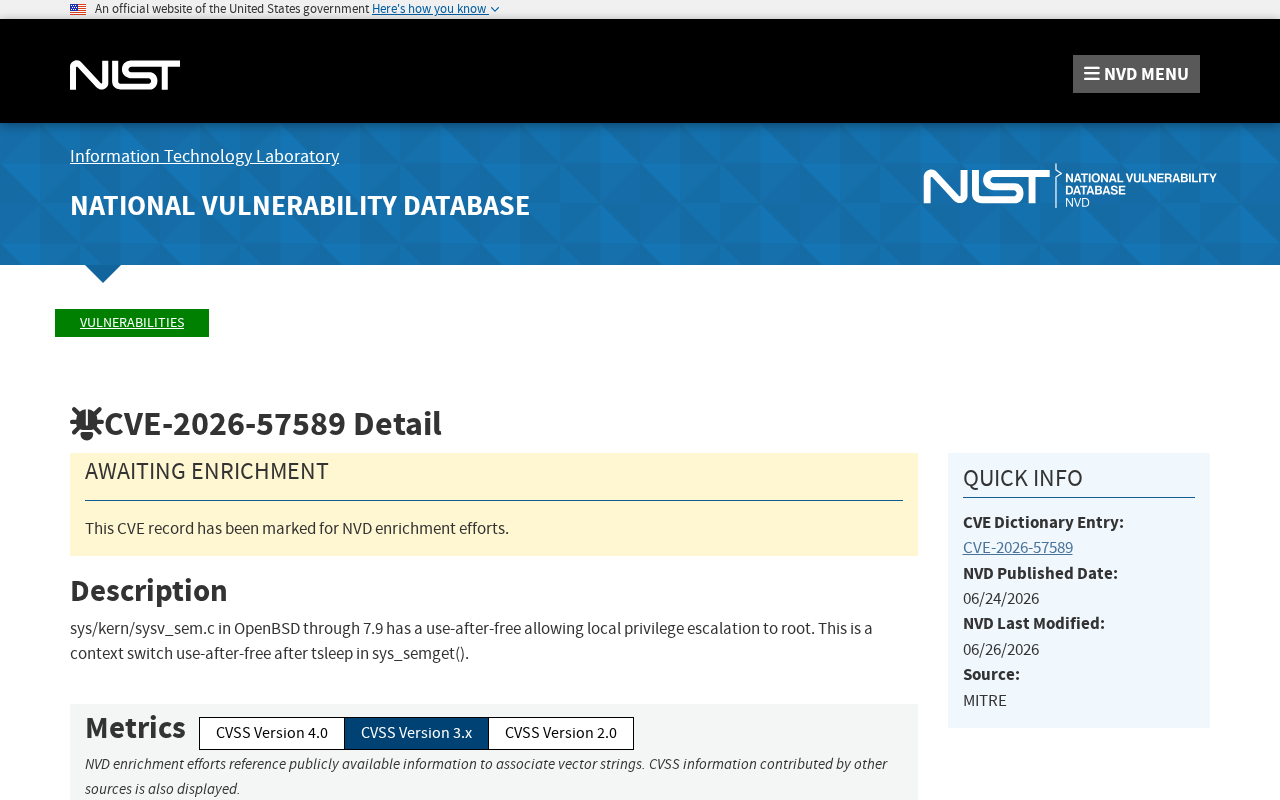The width and height of the screenshot is (1280, 800).
Task: Open Information Technology Laboratory link
Action: pos(204,157)
